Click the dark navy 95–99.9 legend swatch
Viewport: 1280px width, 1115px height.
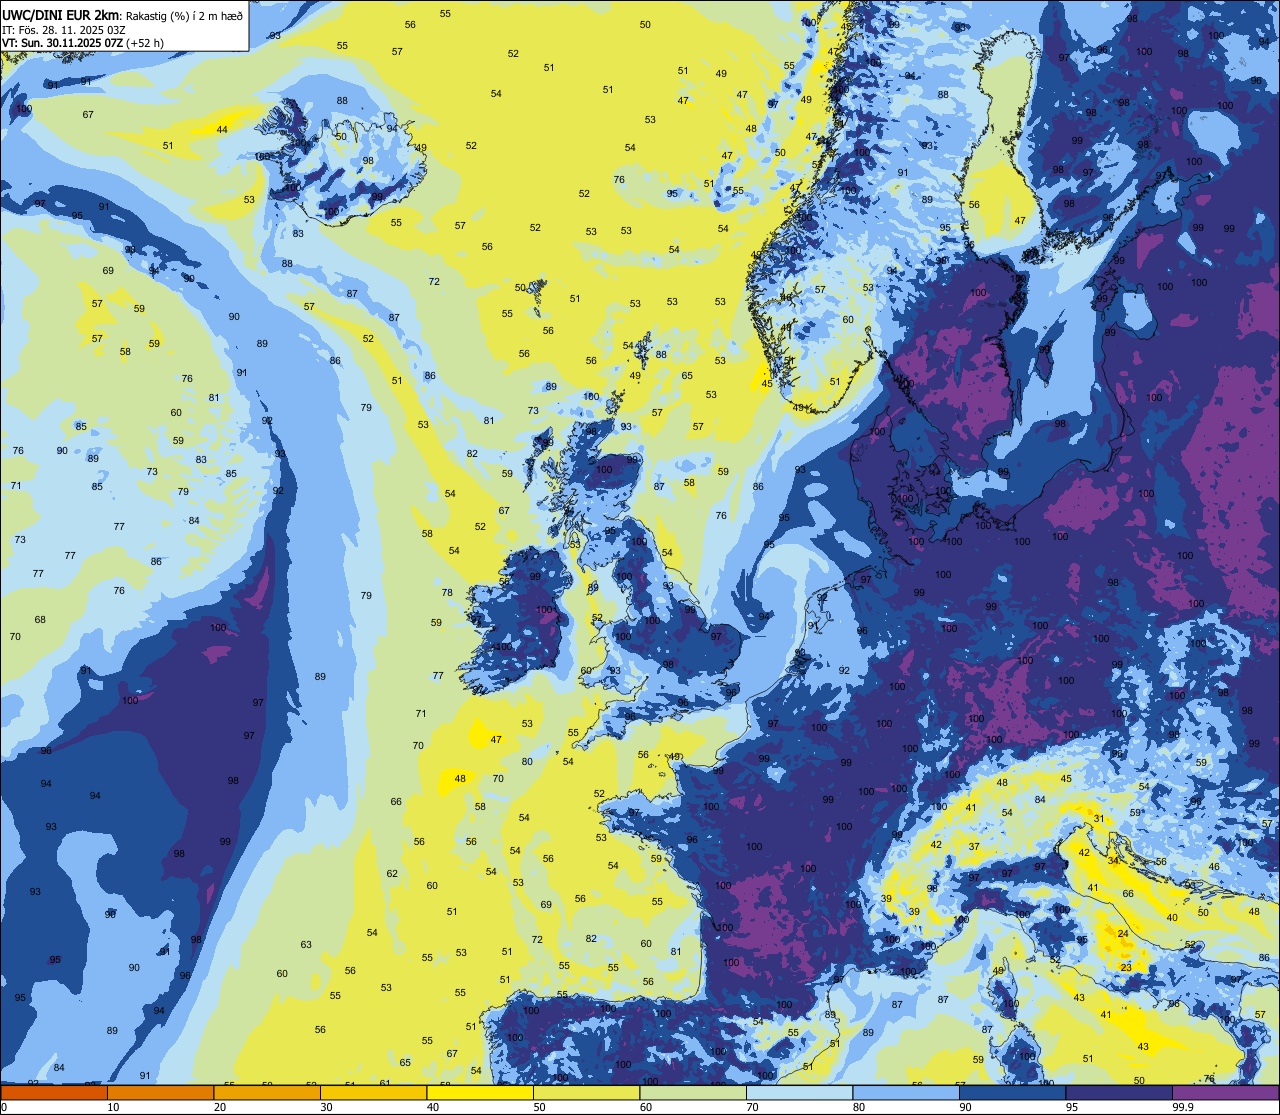[x=1119, y=1093]
